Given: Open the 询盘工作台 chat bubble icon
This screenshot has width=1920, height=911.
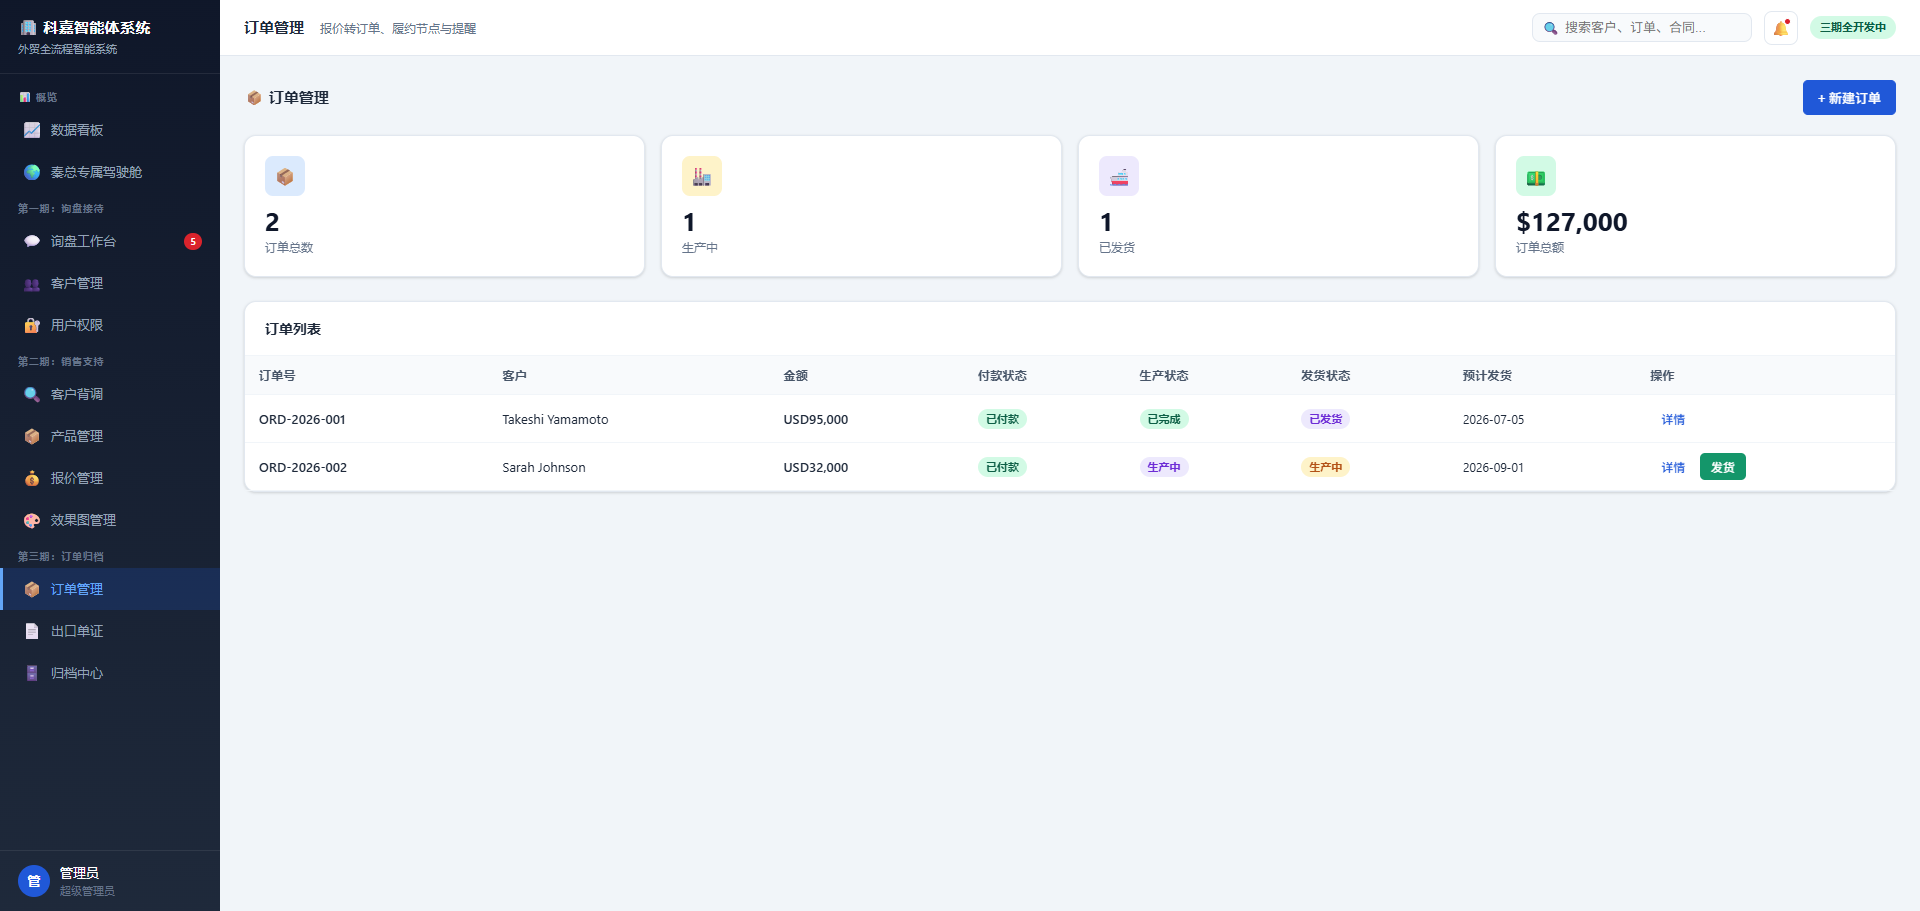Looking at the screenshot, I should [32, 241].
